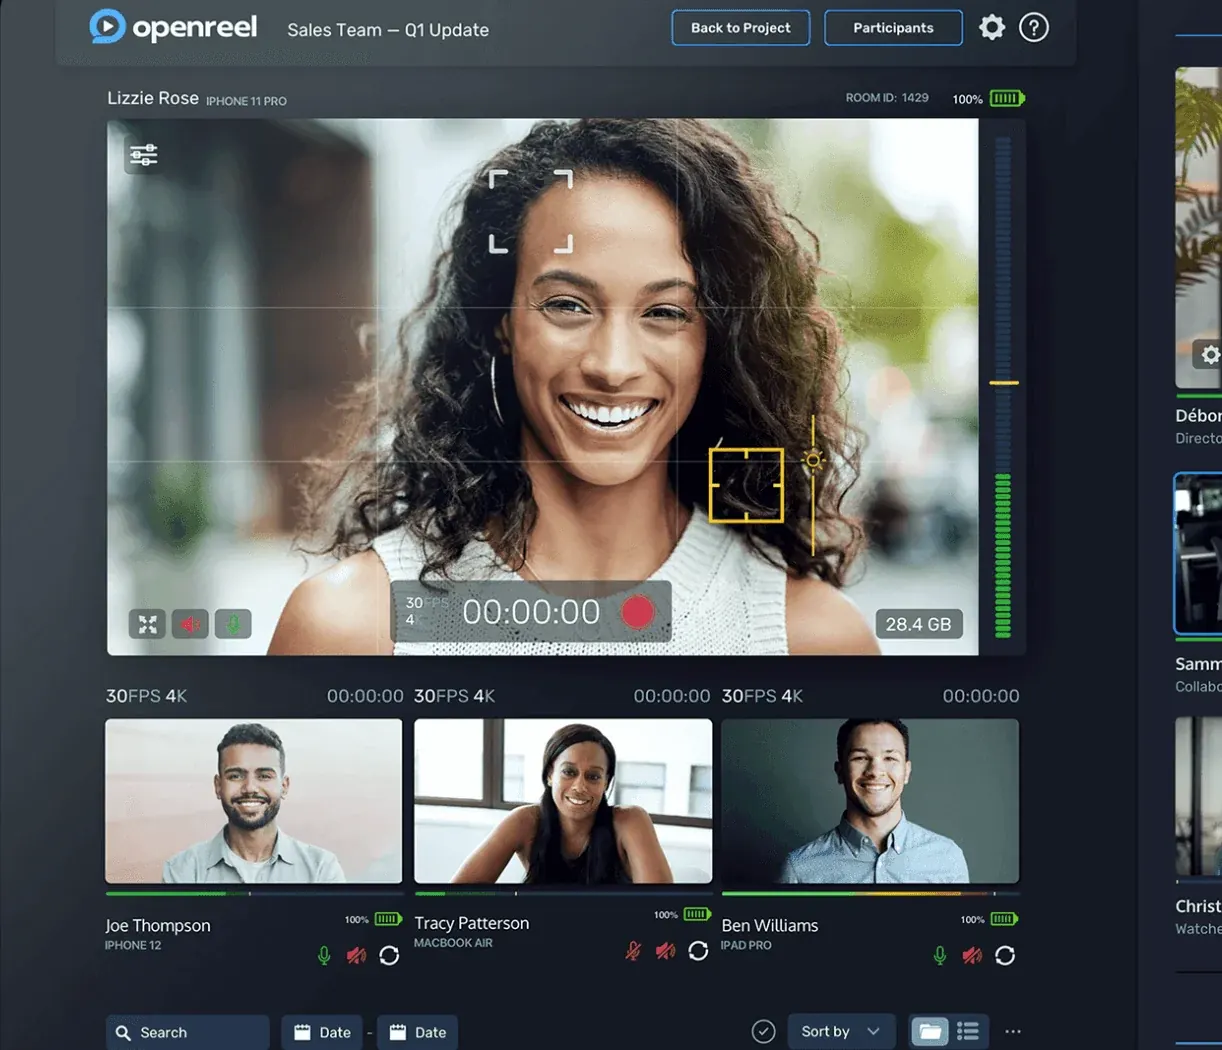Click the green audio level meter
1222x1050 pixels.
(1003, 555)
